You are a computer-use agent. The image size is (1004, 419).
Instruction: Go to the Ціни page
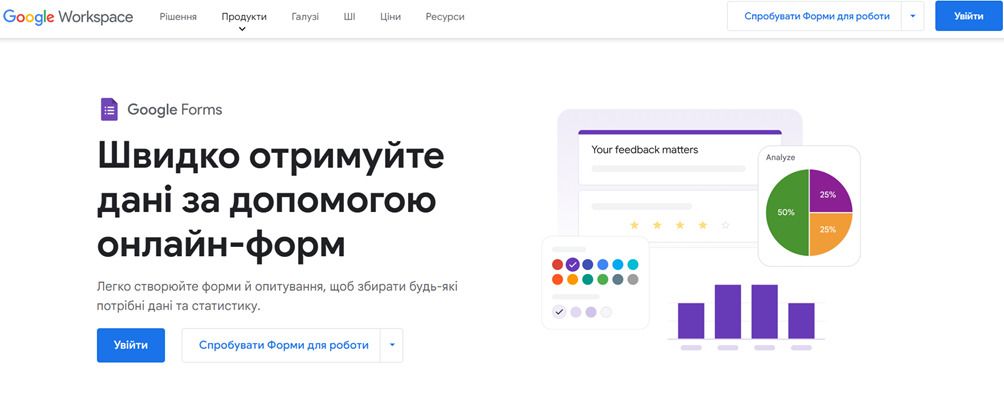[x=390, y=17]
